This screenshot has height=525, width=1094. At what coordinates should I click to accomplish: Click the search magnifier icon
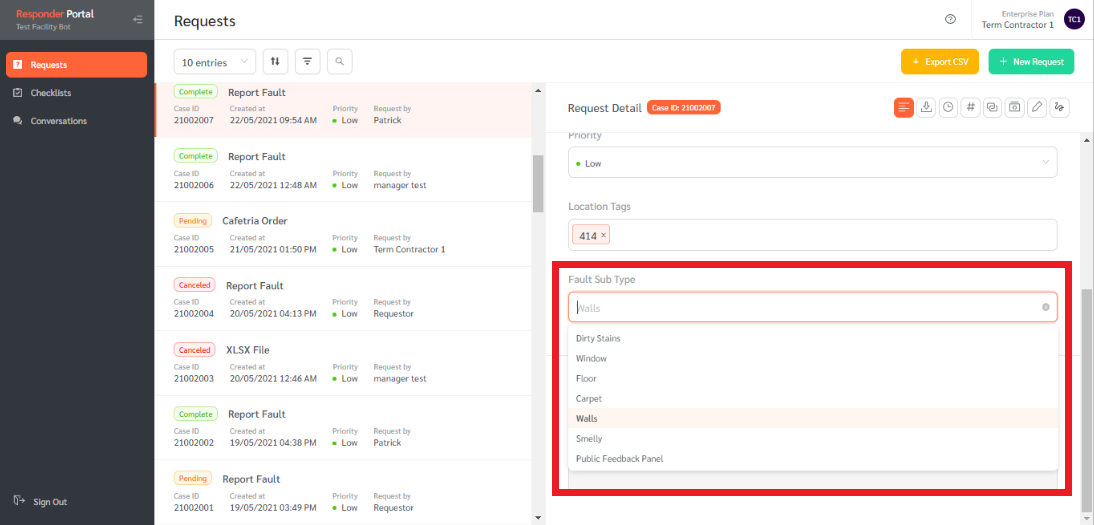(x=340, y=61)
